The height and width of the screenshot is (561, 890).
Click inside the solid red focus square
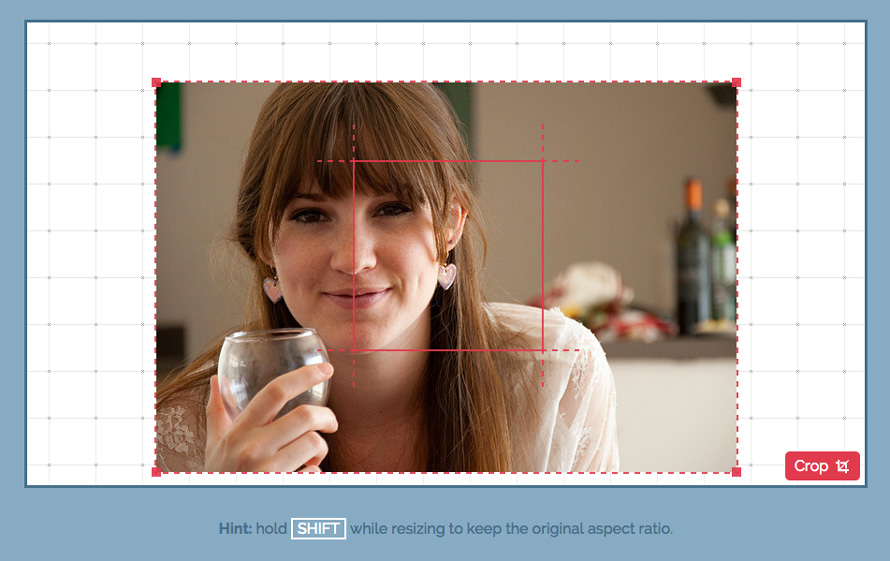(448, 256)
